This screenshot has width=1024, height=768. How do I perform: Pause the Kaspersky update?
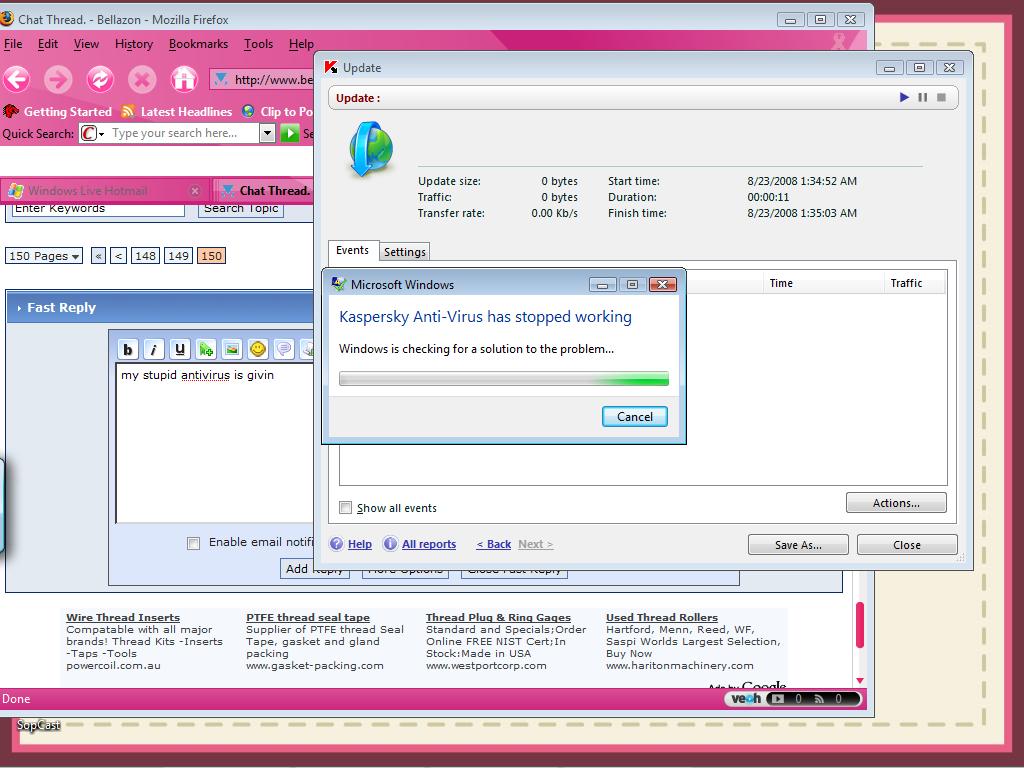[x=923, y=97]
